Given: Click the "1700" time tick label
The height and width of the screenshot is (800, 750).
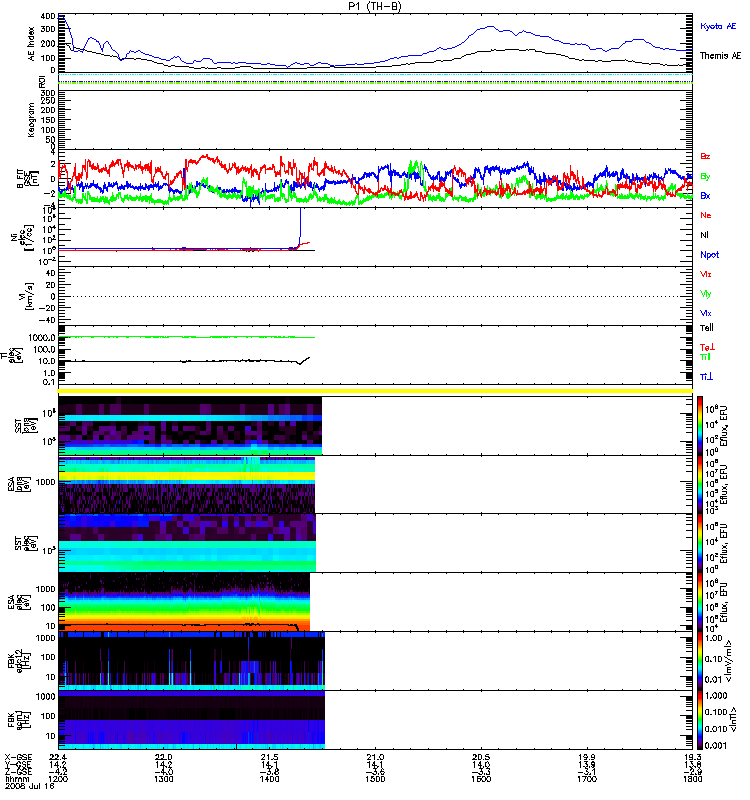Looking at the screenshot, I should pyautogui.click(x=587, y=779).
